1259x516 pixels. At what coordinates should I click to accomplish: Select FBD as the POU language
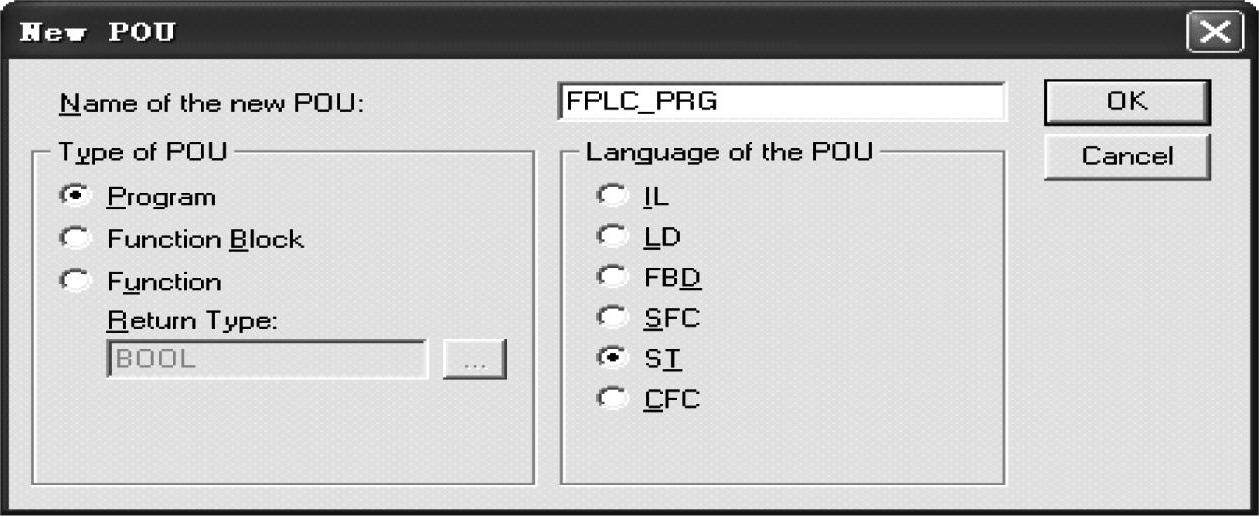coord(610,277)
